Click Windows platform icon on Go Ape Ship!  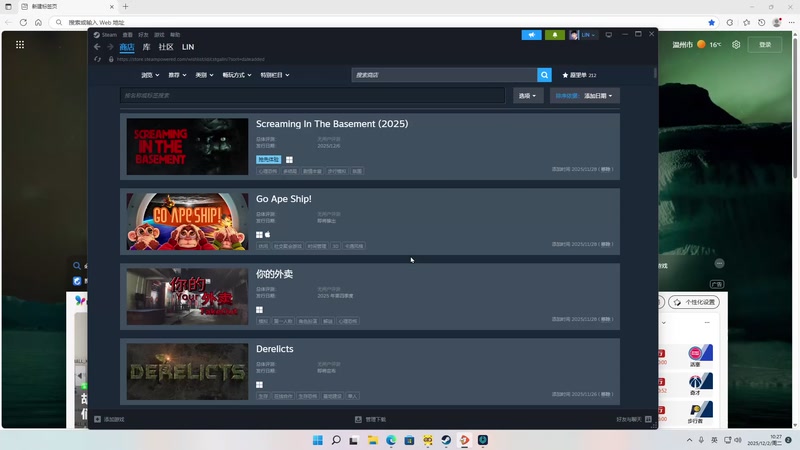(x=259, y=235)
